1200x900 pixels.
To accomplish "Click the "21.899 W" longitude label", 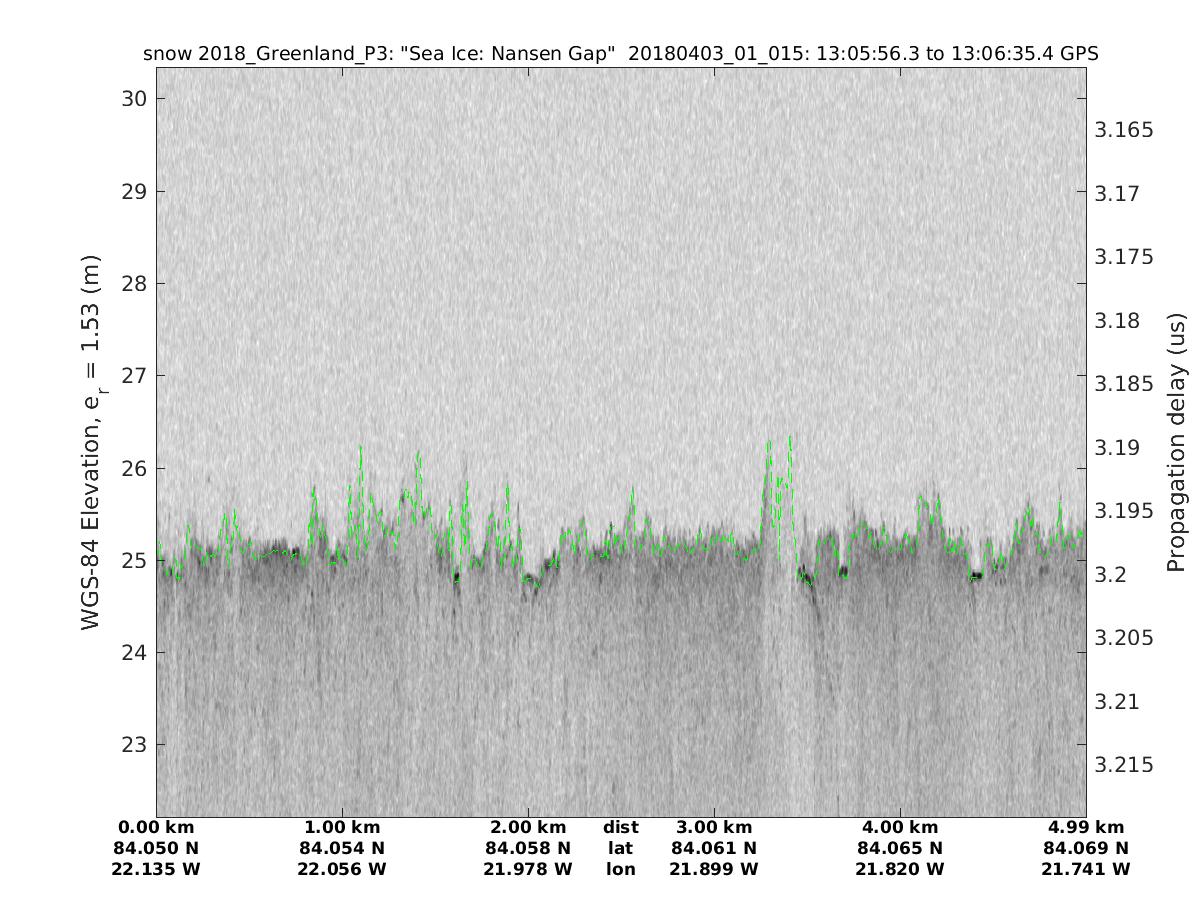I will 714,869.
